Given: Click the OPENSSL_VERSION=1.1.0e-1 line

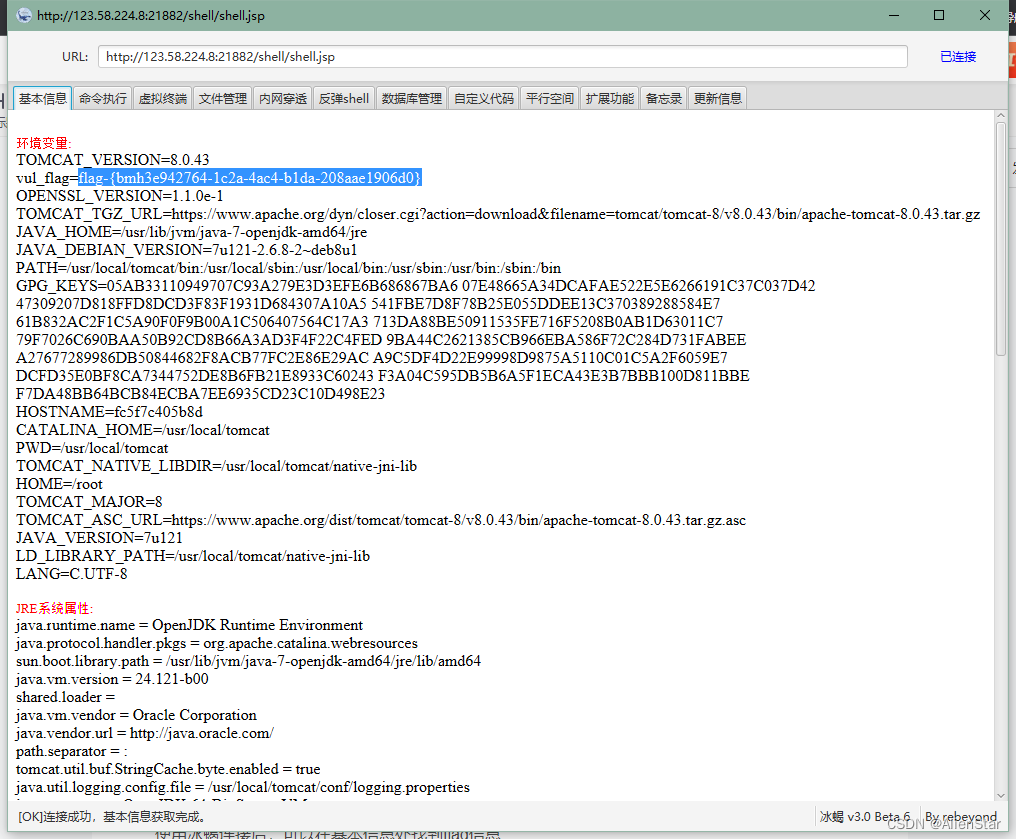Looking at the screenshot, I should 120,196.
